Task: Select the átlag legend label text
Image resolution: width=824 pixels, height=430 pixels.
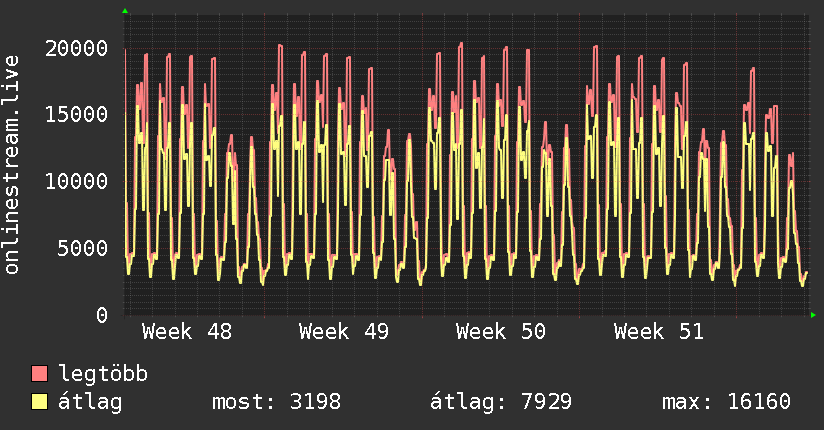Action: click(90, 402)
